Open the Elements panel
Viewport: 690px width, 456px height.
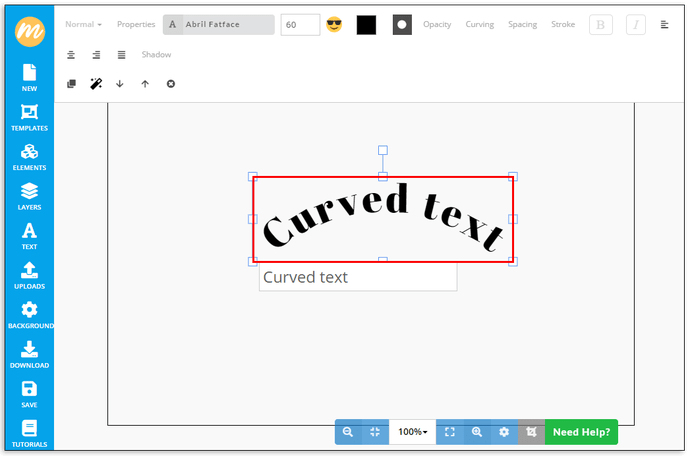(x=29, y=157)
